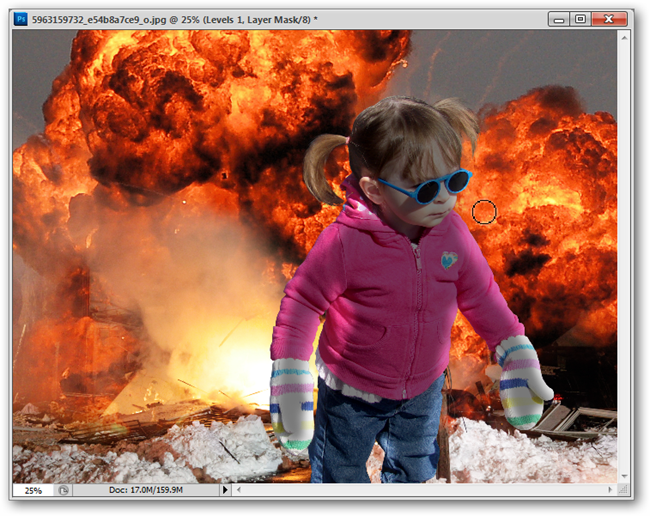
Task: Click the heart patch on pink hoodie
Action: coord(449,260)
